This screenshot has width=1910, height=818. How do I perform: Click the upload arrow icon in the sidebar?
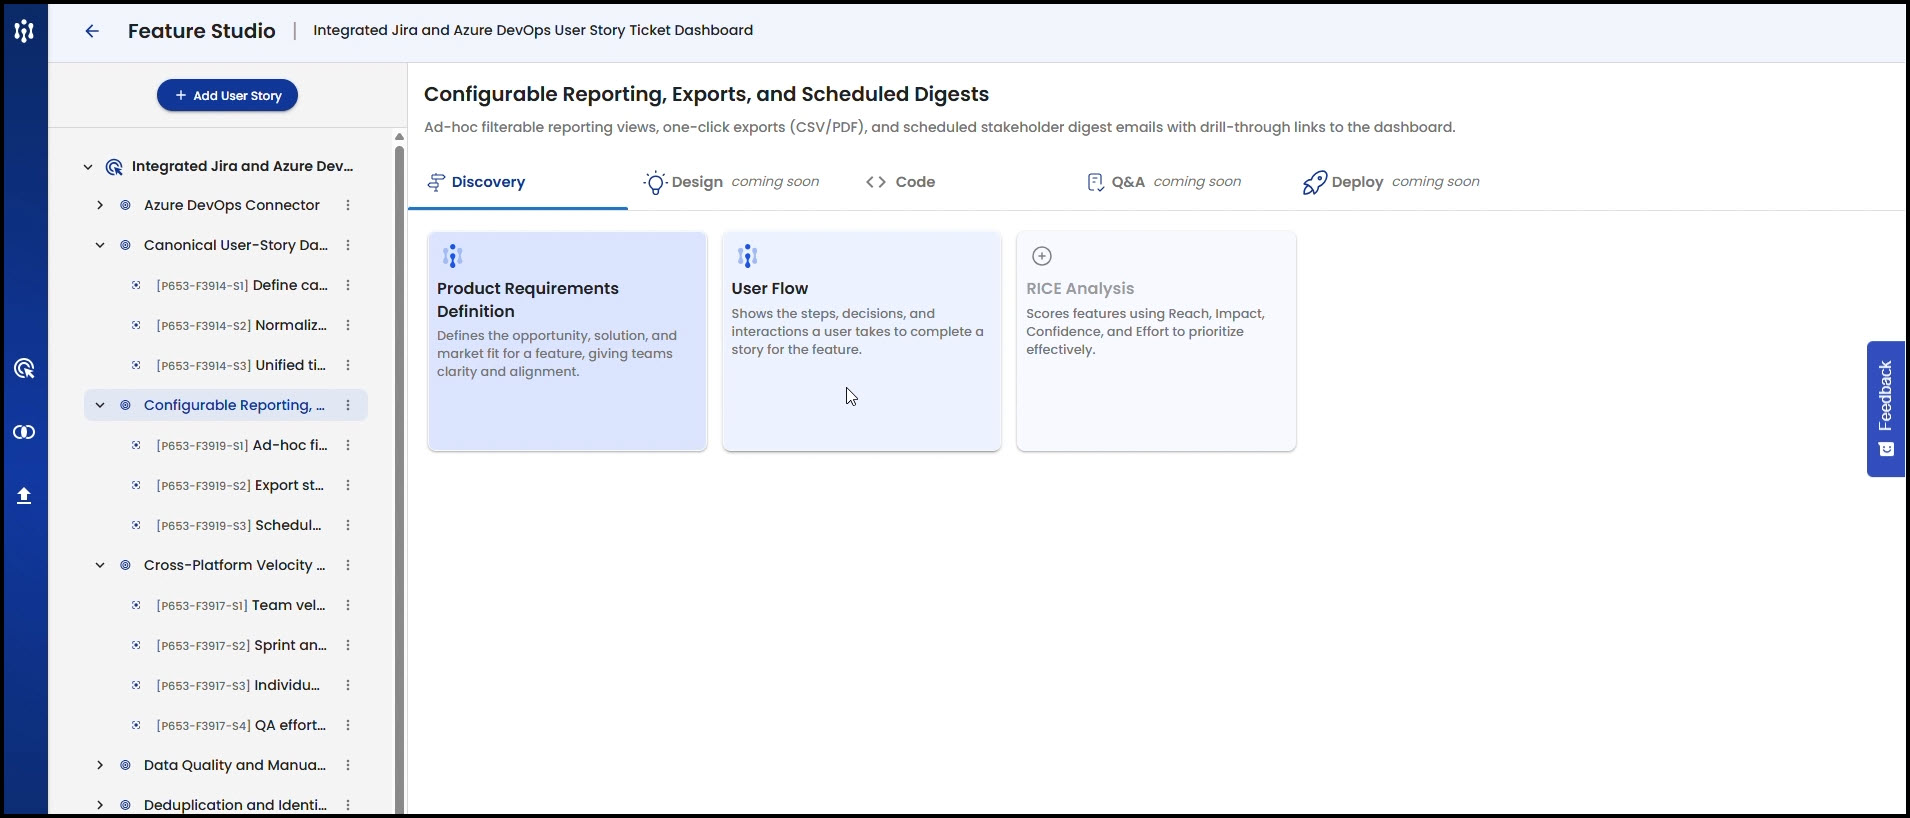pyautogui.click(x=24, y=496)
